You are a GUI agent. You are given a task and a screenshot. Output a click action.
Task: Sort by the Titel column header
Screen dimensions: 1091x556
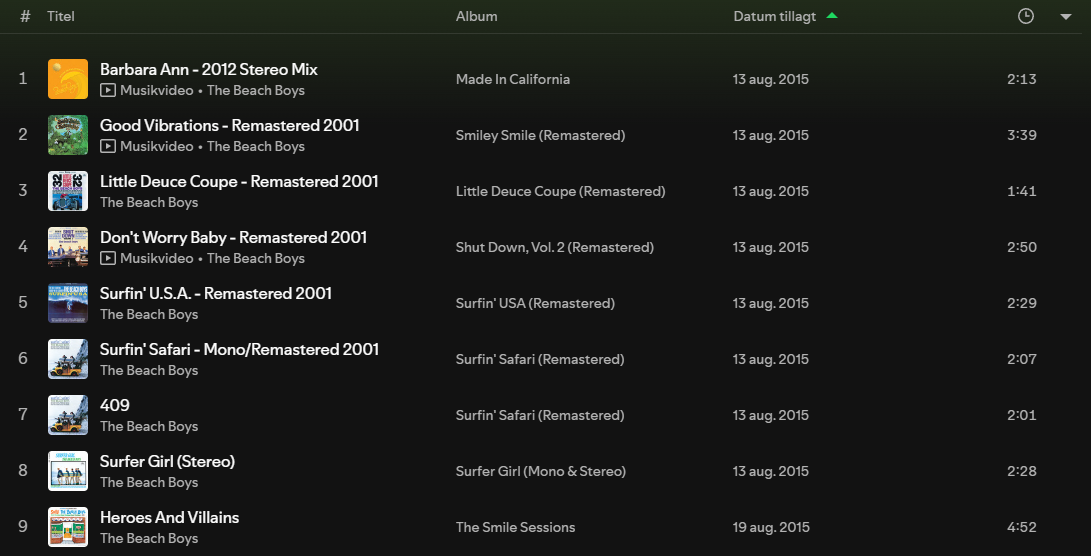[x=61, y=16]
